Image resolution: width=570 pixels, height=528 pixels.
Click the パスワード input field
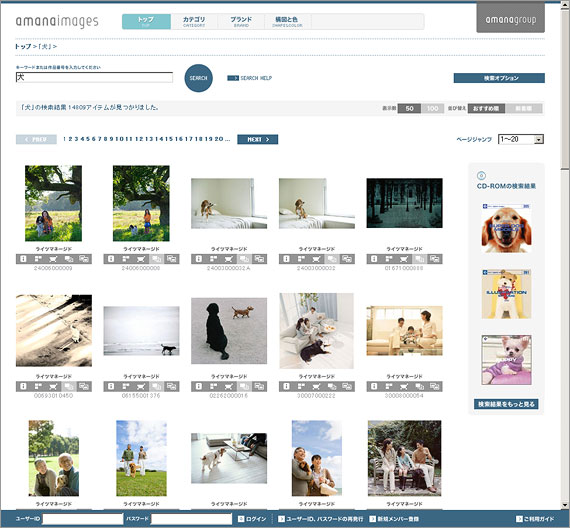(191, 519)
